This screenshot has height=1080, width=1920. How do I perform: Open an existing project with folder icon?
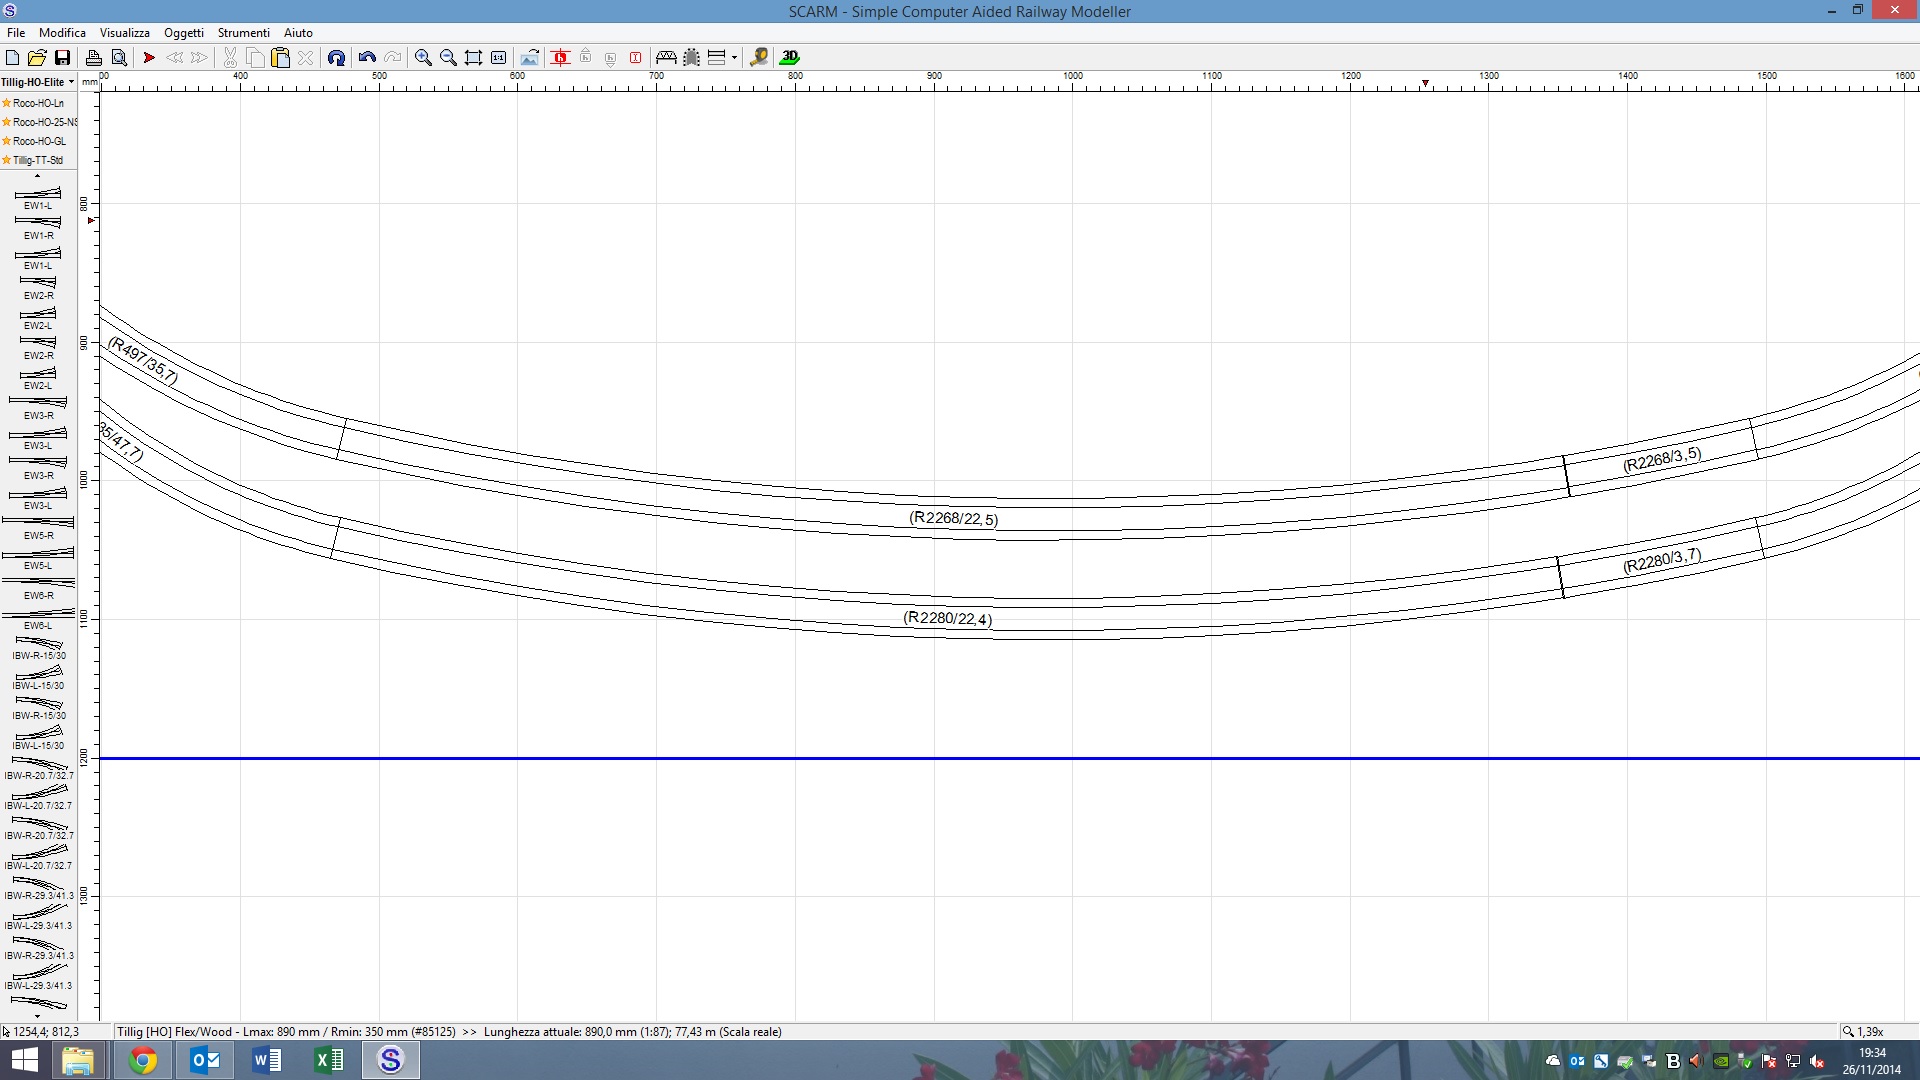coord(37,58)
